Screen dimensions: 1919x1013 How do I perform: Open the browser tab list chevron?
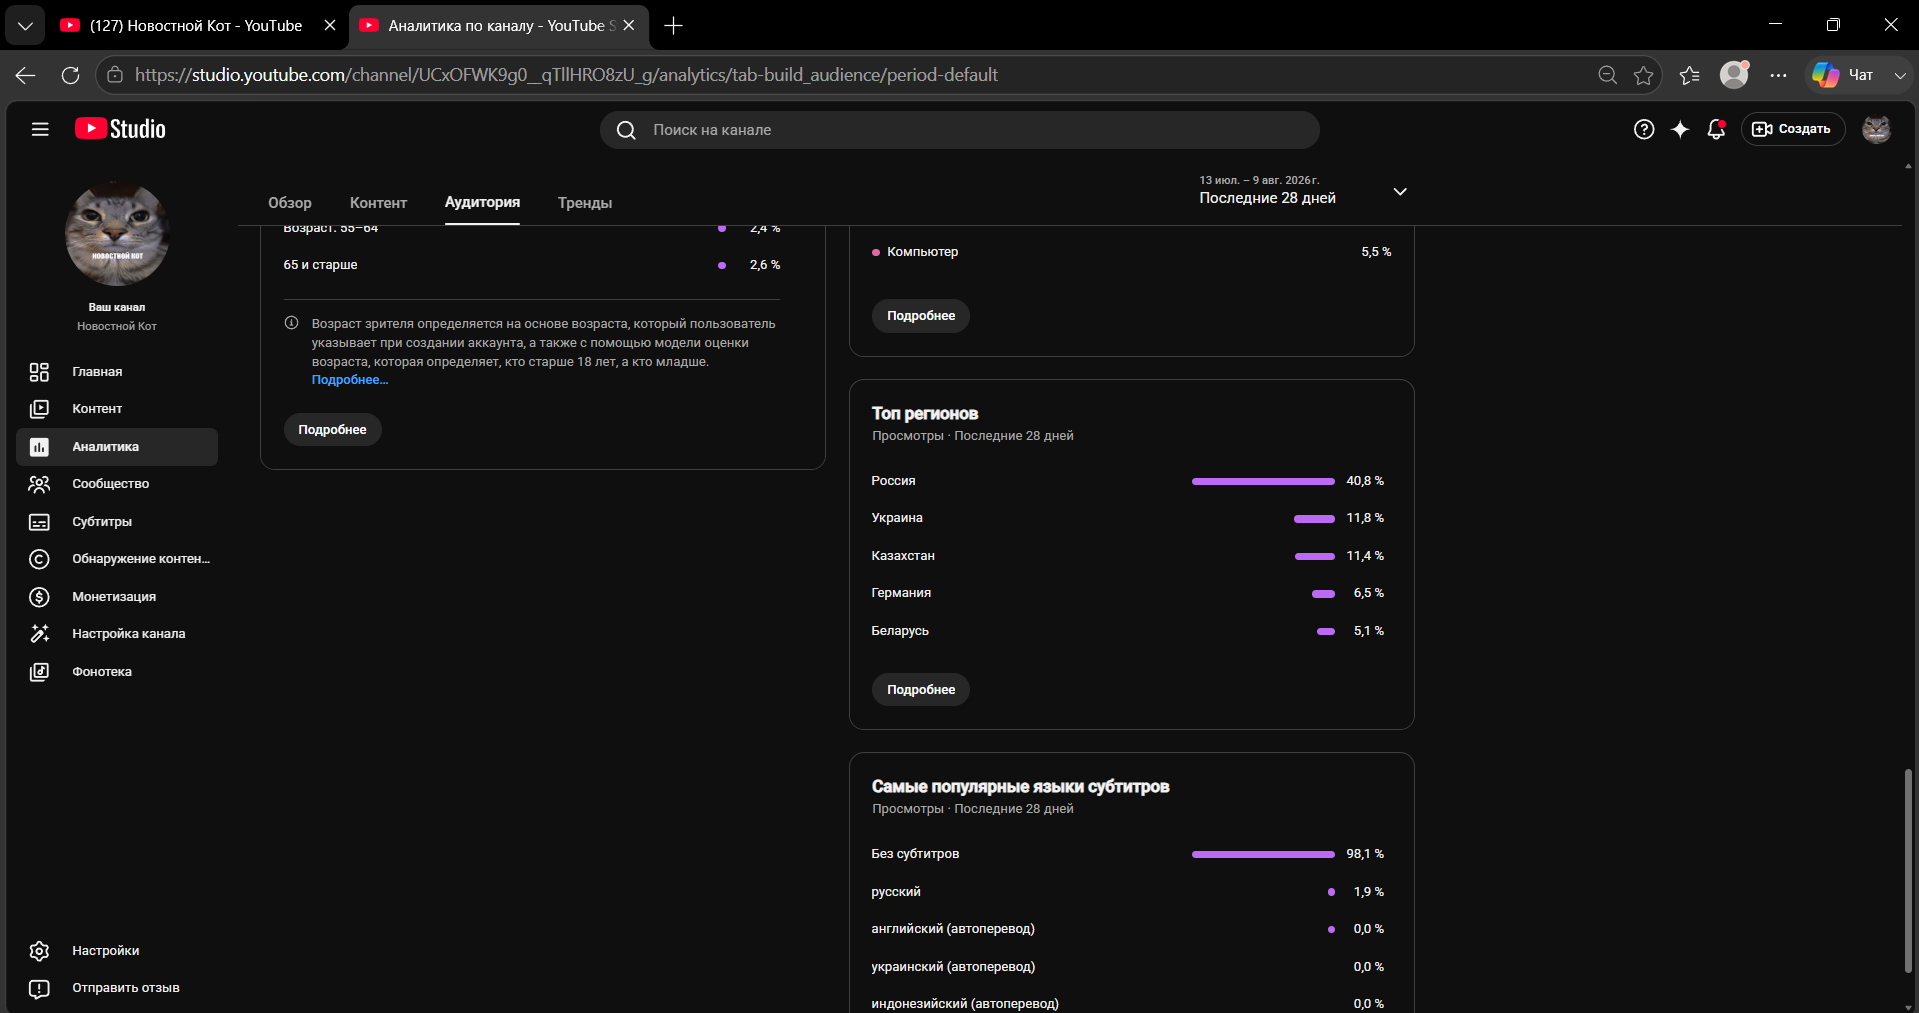point(25,26)
